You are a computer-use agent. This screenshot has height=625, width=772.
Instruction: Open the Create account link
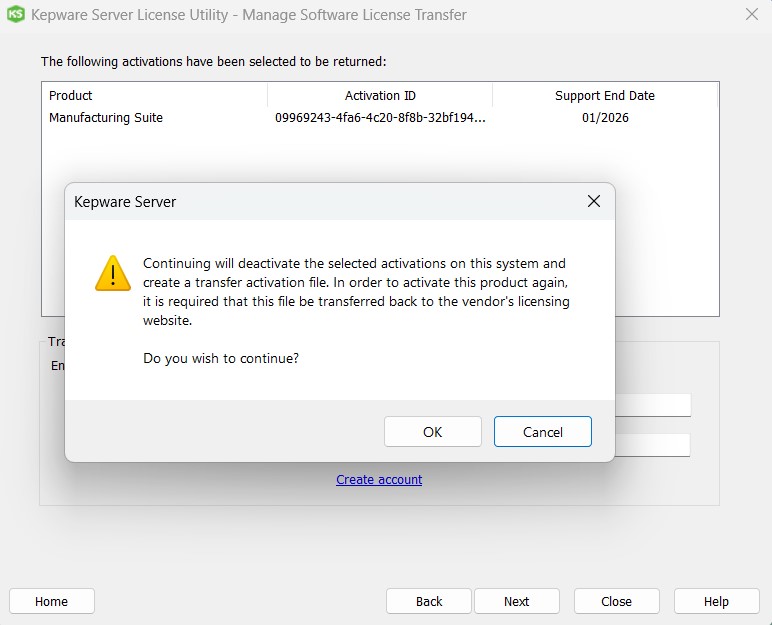[x=379, y=480]
